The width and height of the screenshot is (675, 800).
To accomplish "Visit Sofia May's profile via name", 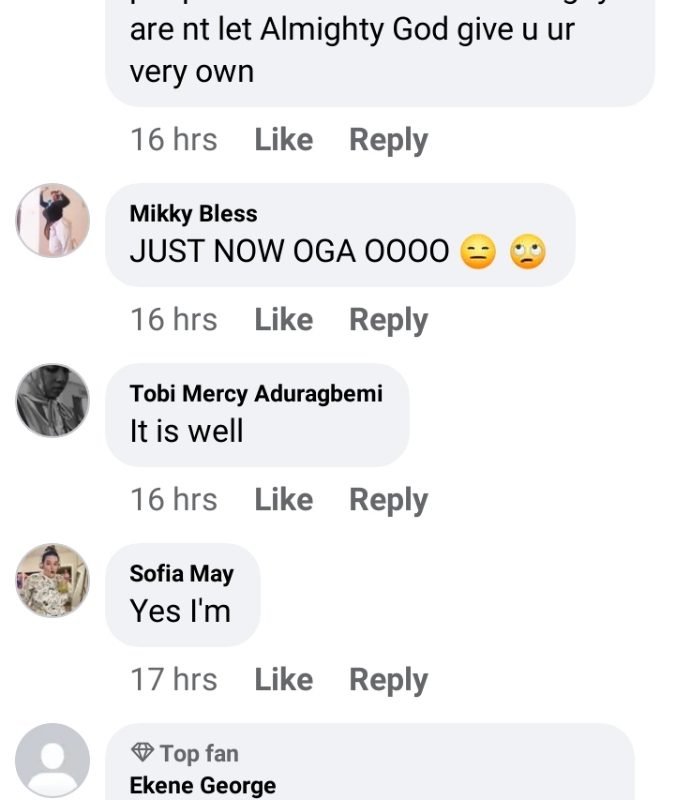I will tap(181, 574).
